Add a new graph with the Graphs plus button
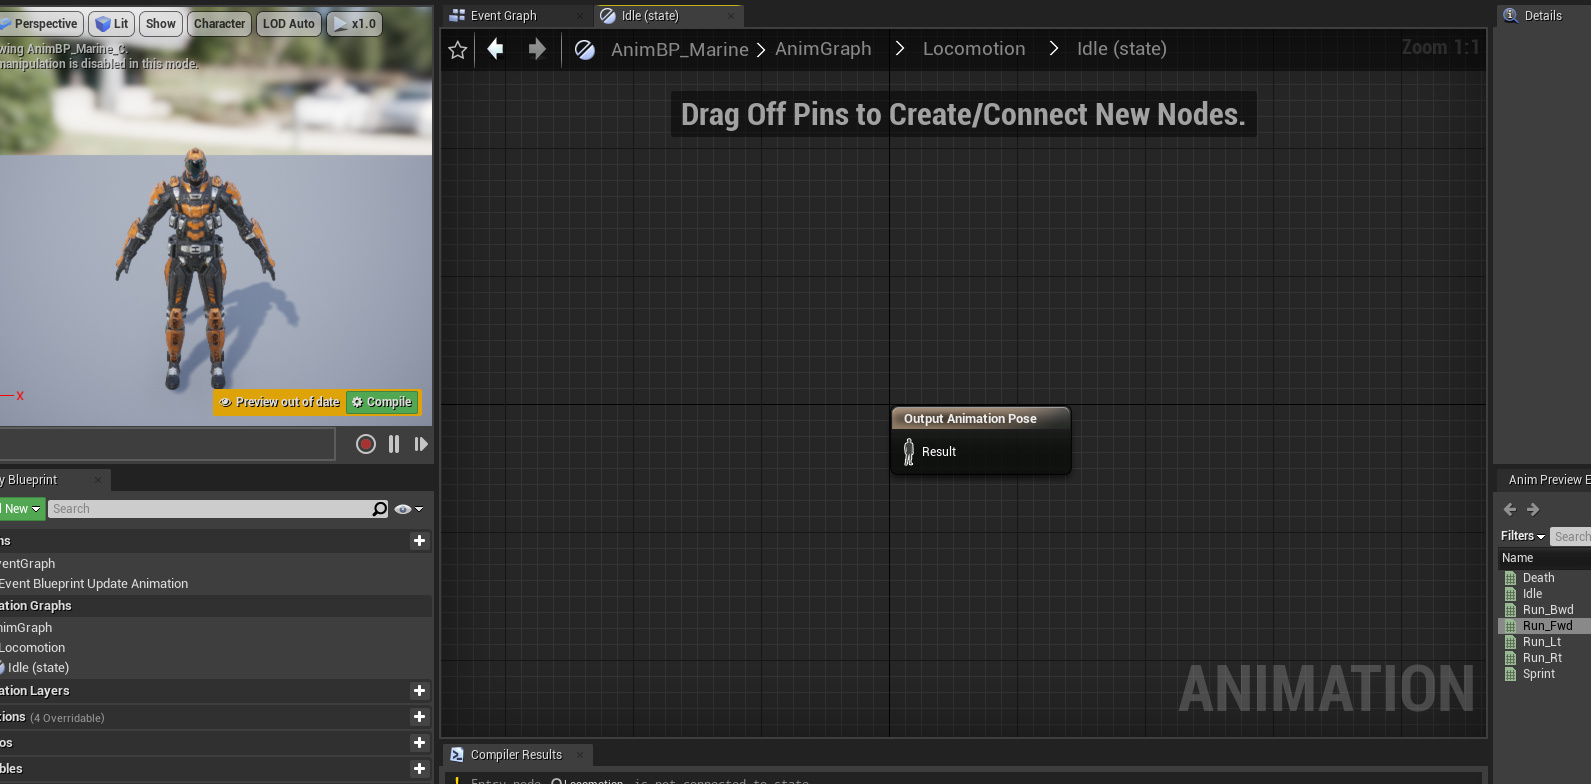 [419, 541]
